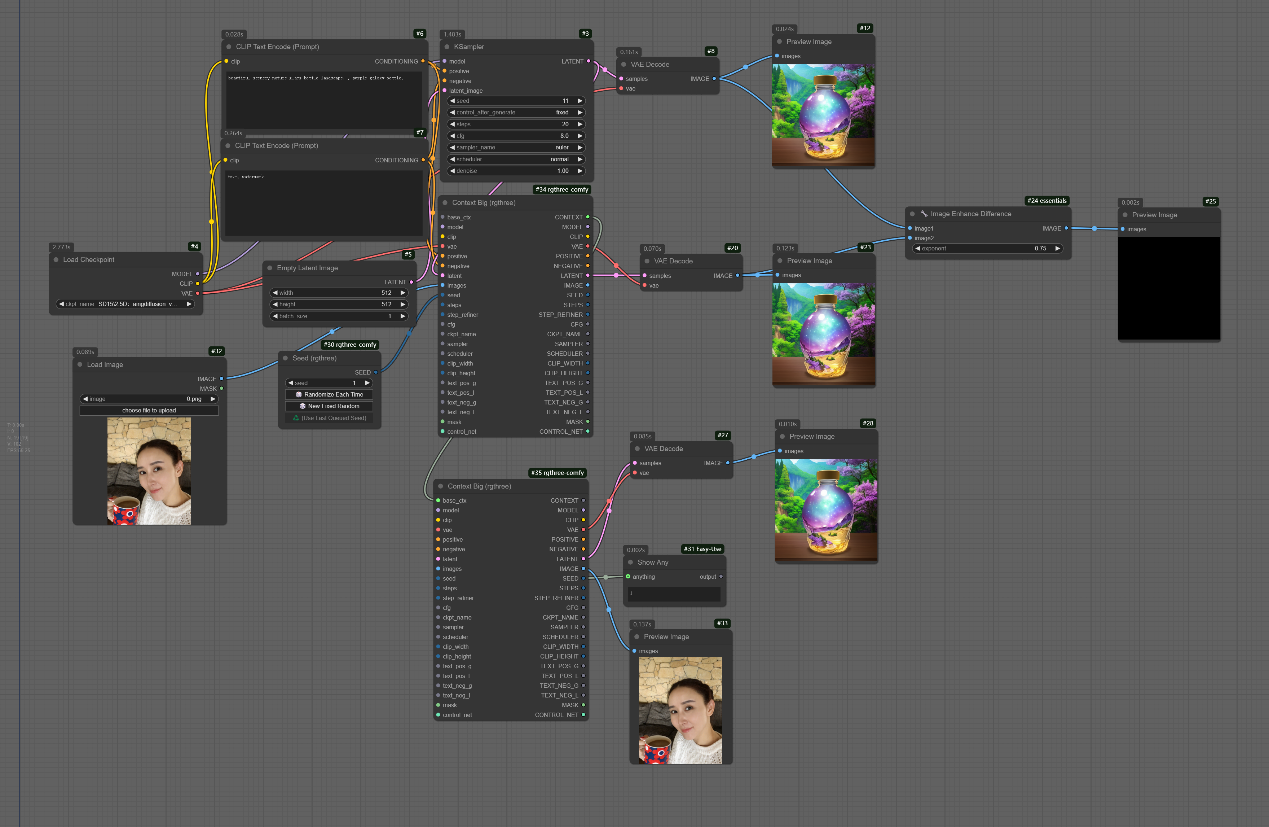This screenshot has height=827, width=1269.
Task: Open the image file dropdown in Load Image
Action: (x=148, y=399)
